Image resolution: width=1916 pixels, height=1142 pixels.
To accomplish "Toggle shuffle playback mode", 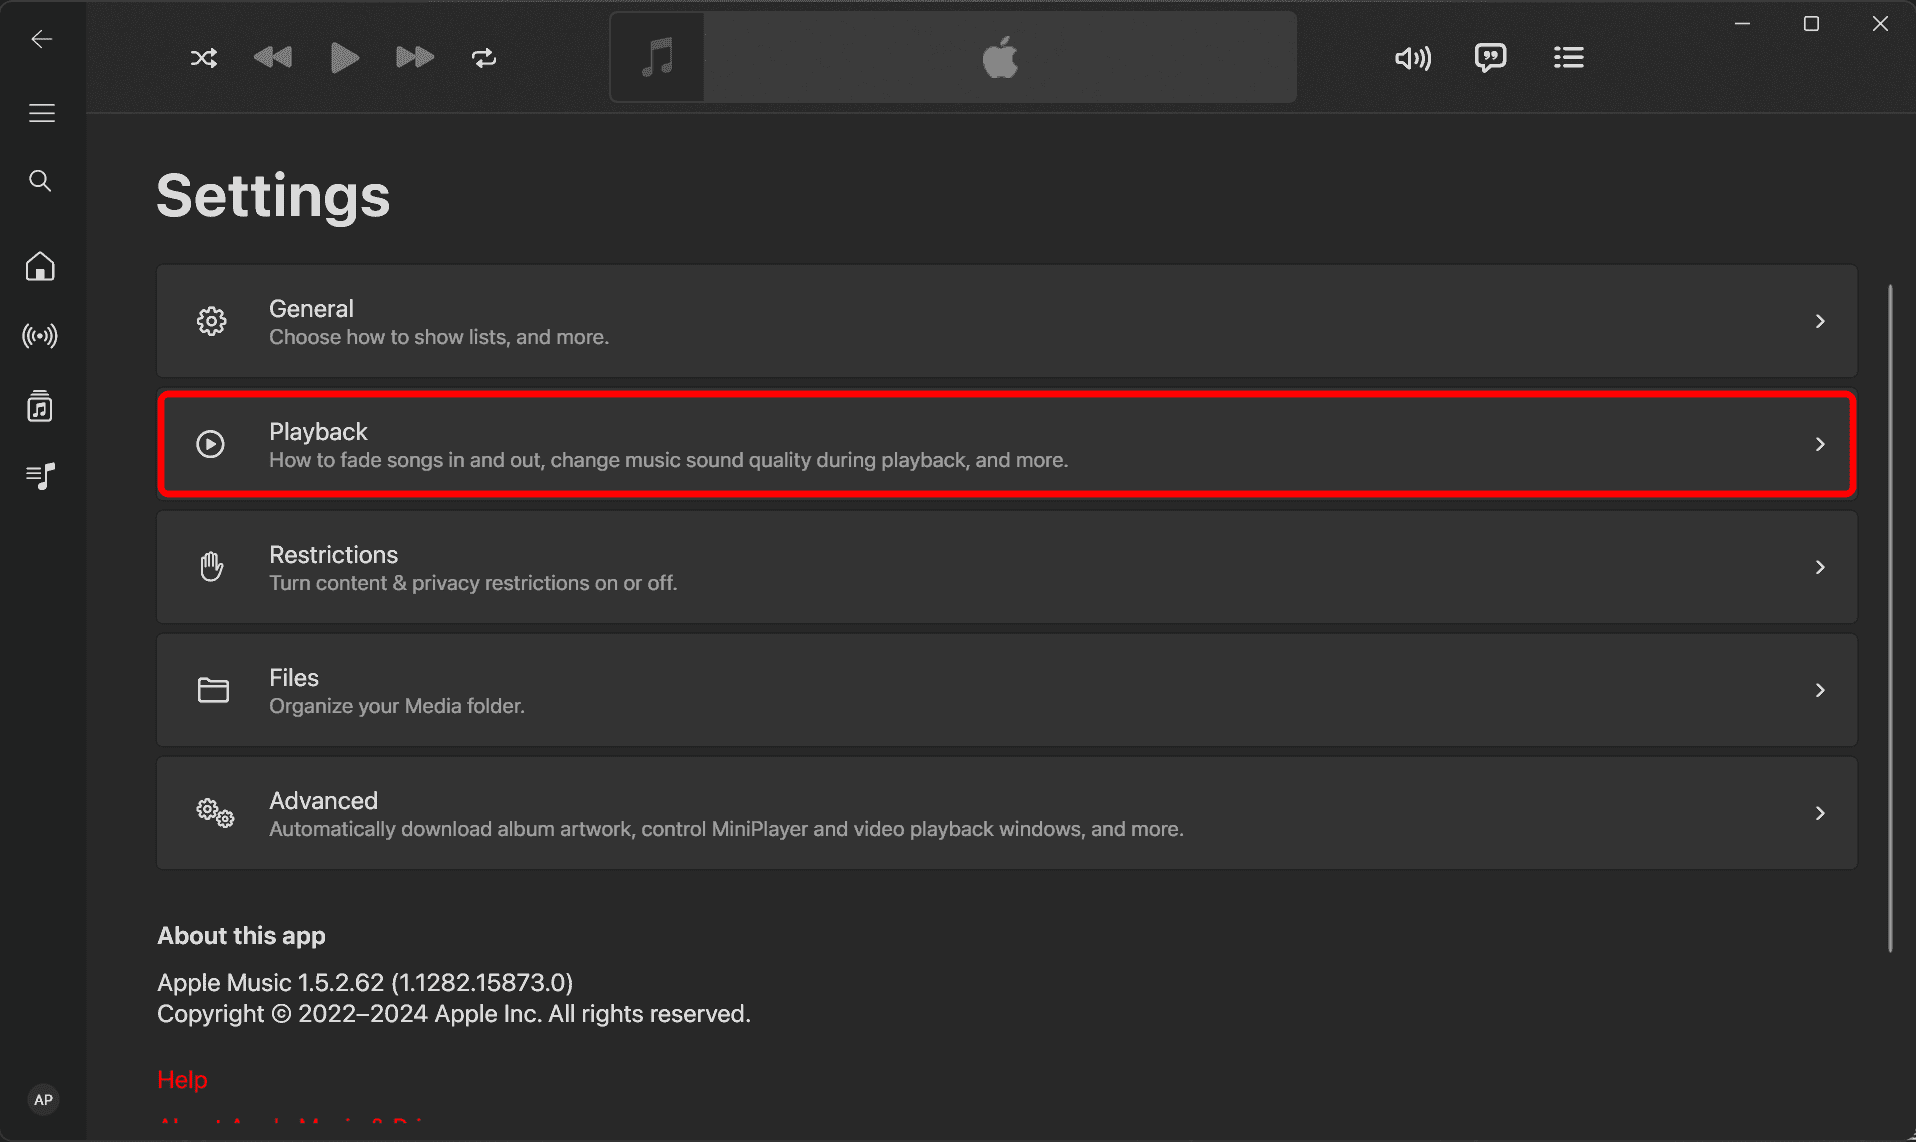I will tap(204, 58).
